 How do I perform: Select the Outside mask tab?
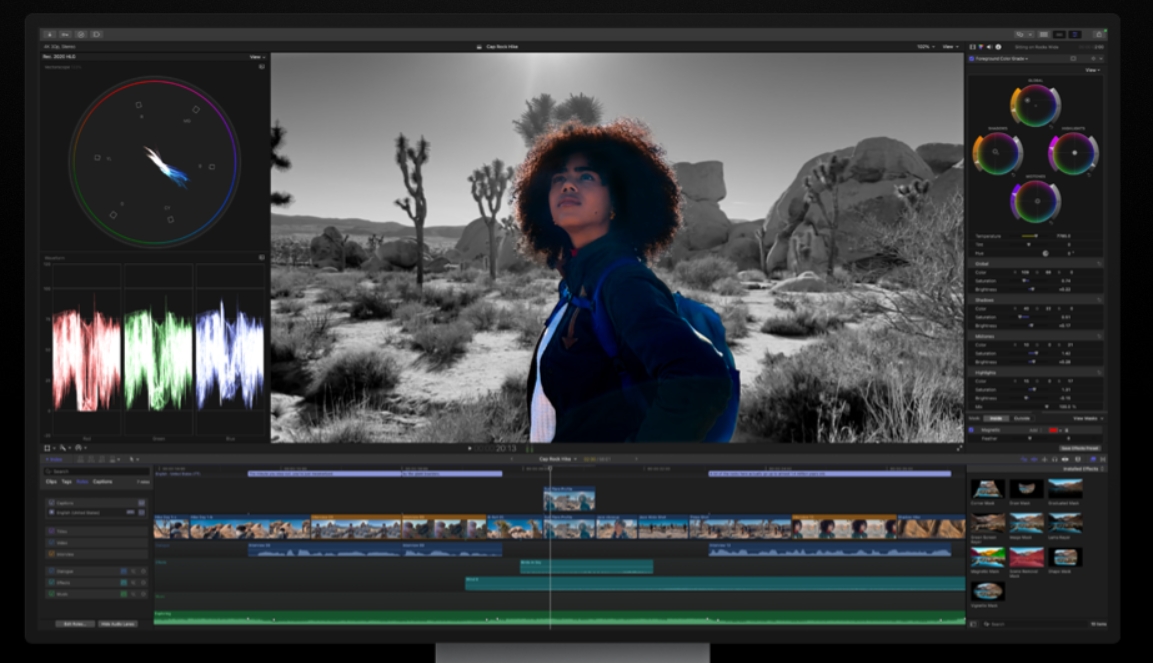click(x=1022, y=418)
